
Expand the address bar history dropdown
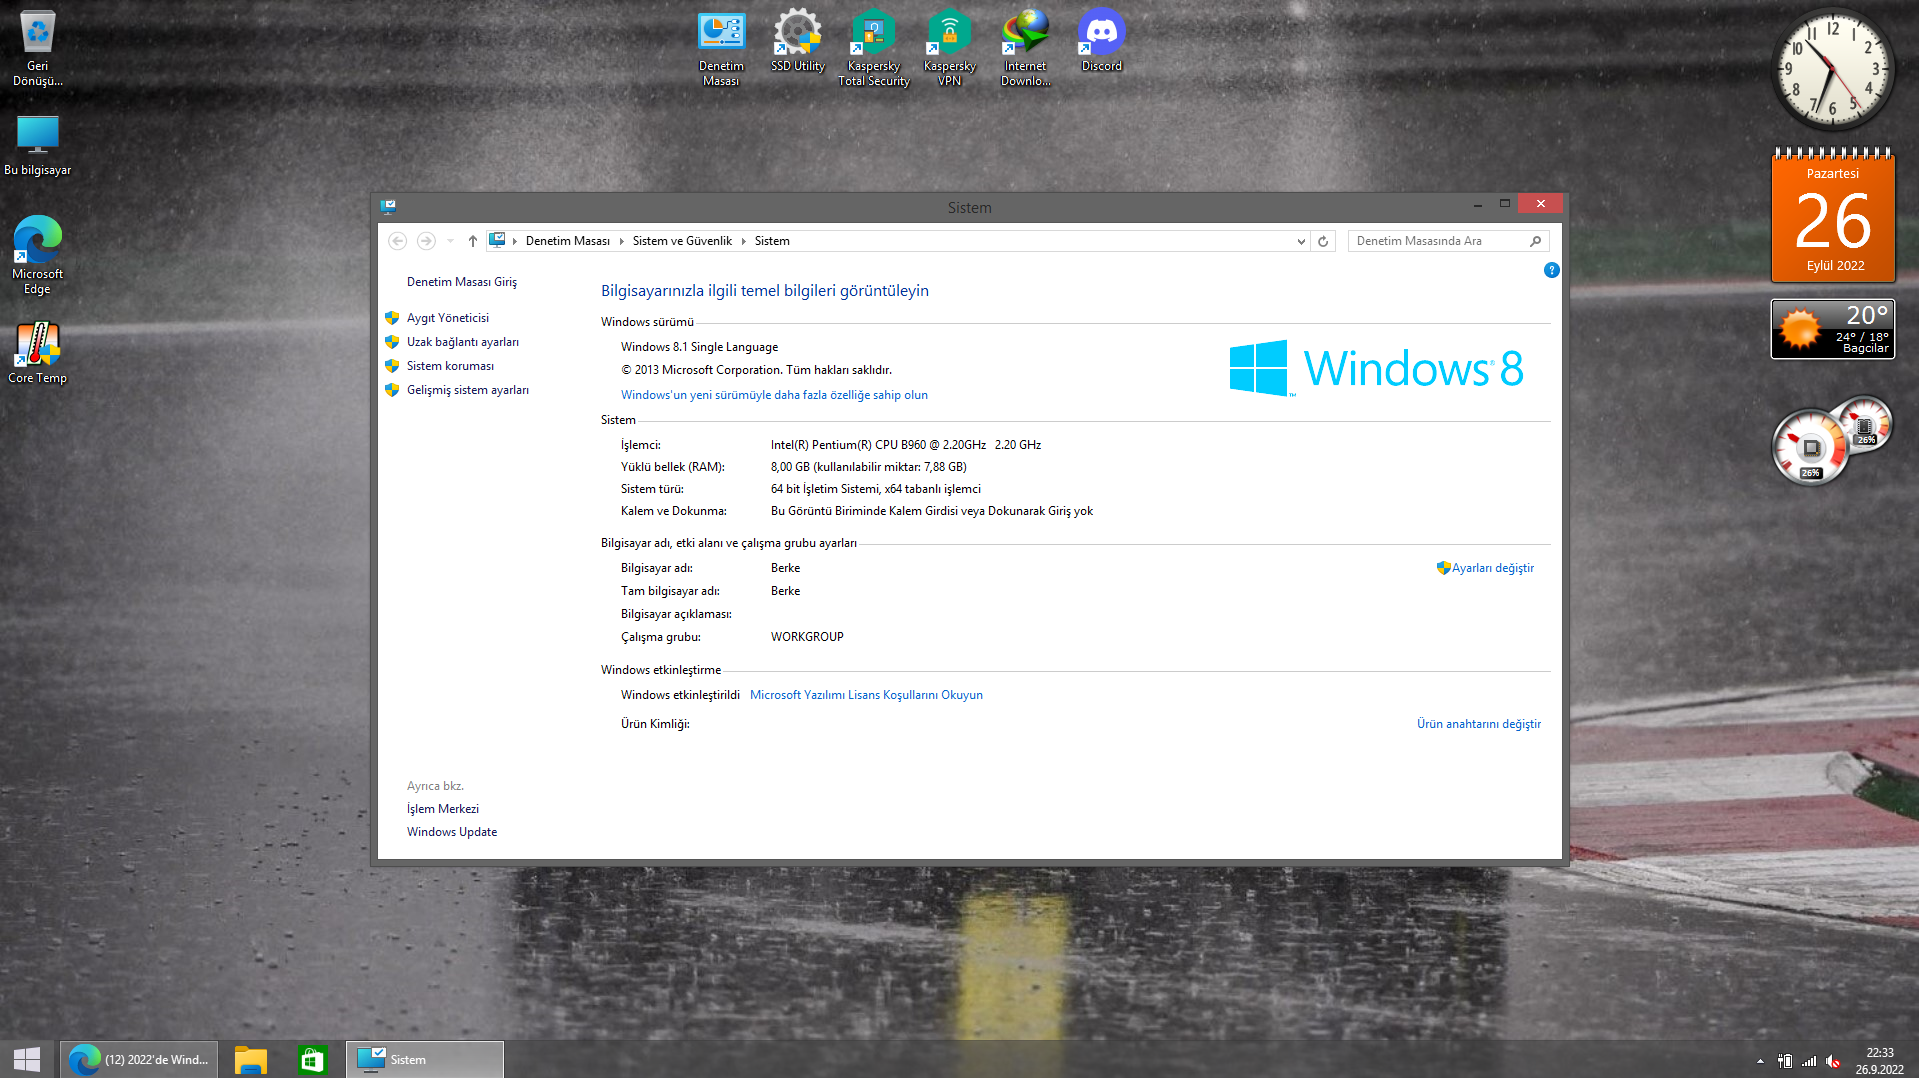[1300, 241]
